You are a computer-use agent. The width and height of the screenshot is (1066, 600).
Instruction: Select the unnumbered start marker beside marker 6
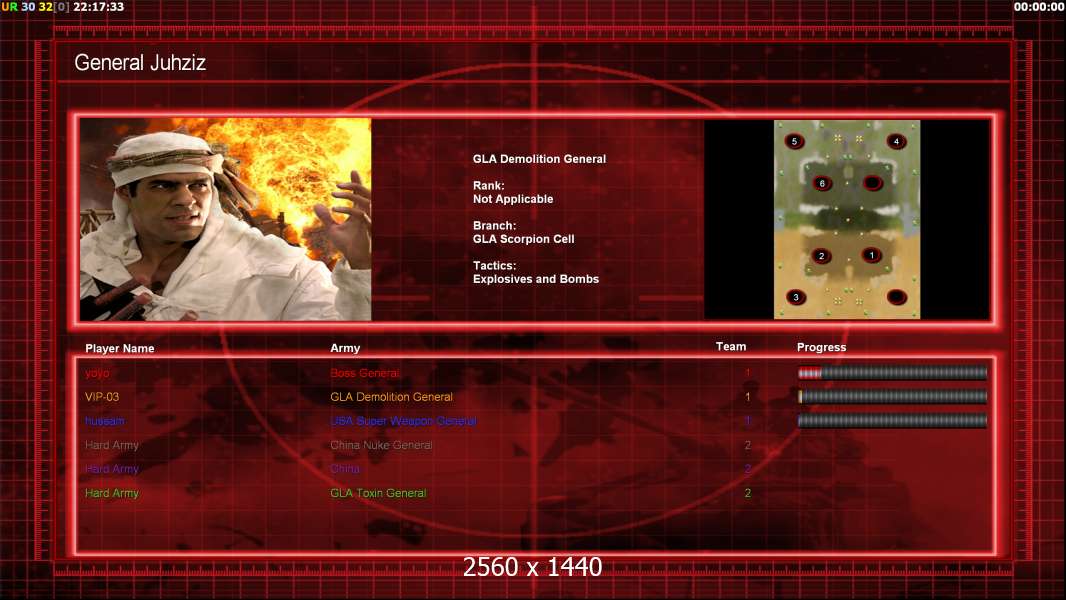(x=872, y=183)
